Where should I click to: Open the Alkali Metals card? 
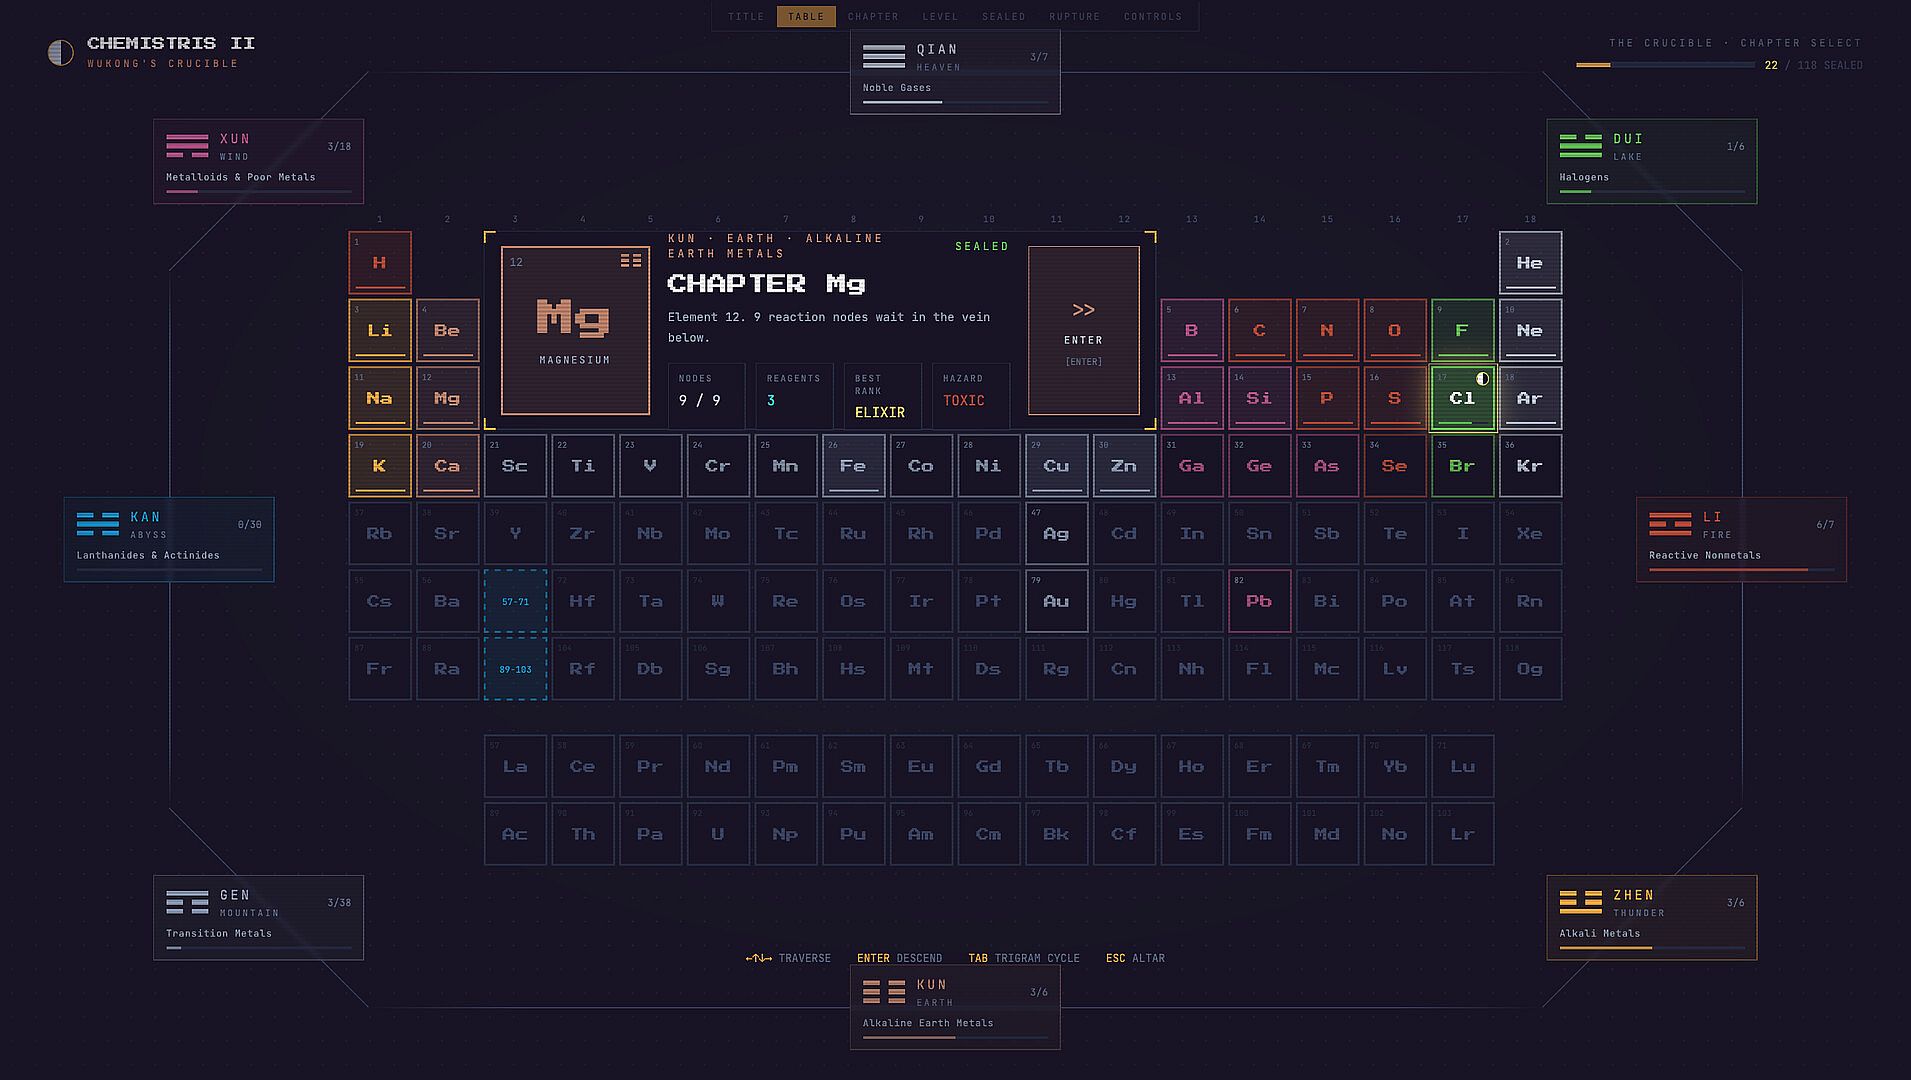[1652, 918]
